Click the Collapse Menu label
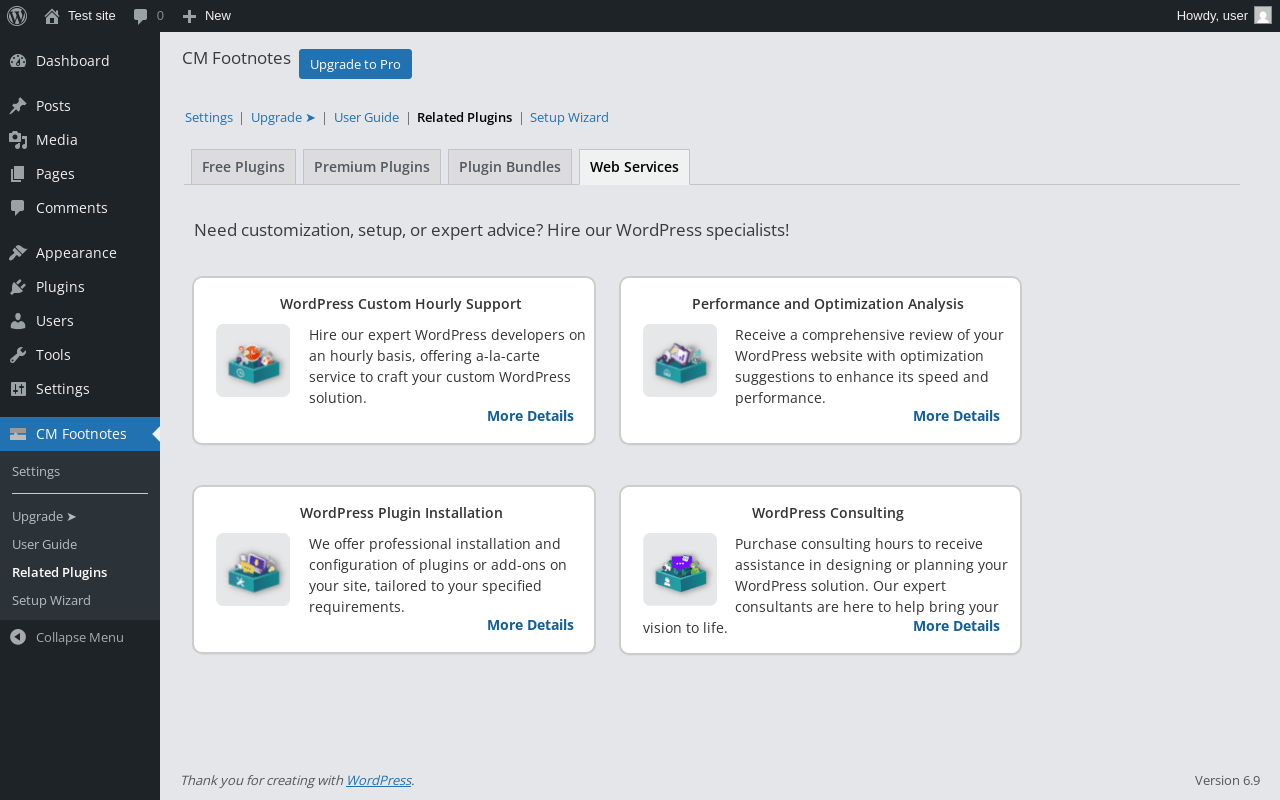 point(80,637)
